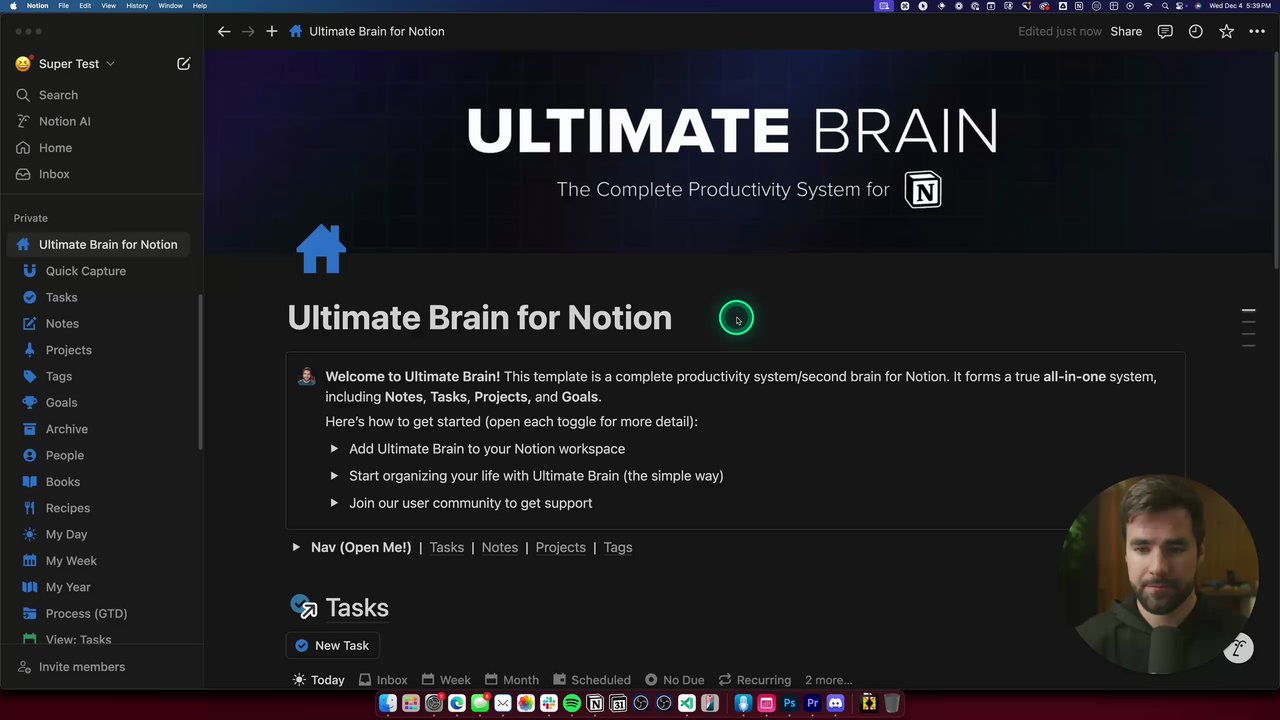Click the New Task button
1280x720 pixels.
[x=332, y=646]
